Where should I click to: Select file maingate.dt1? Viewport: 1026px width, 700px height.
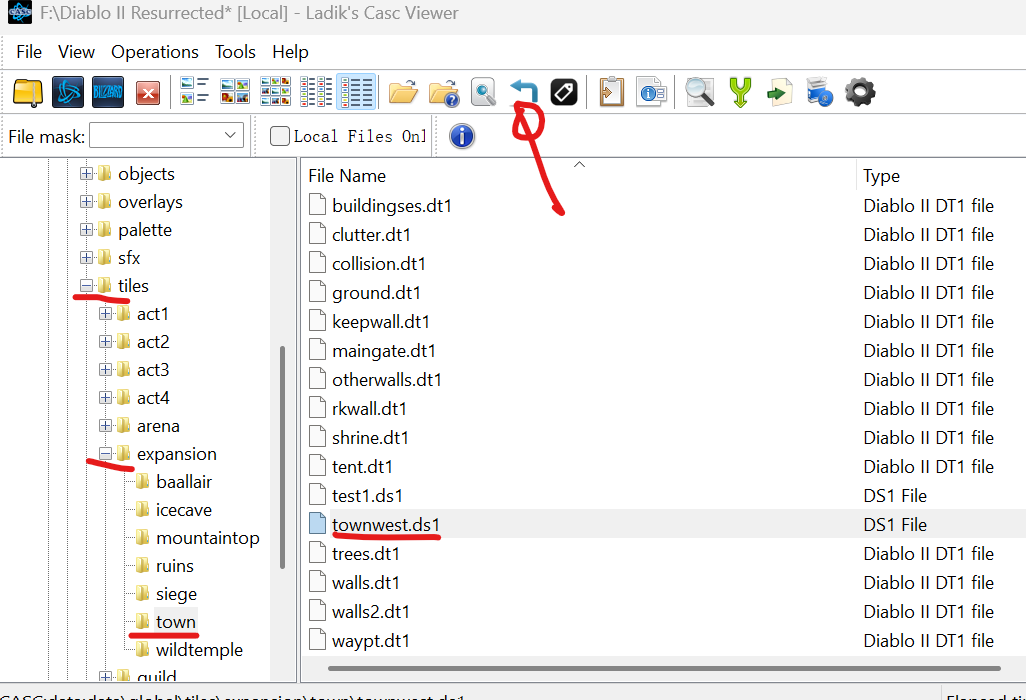click(x=383, y=351)
